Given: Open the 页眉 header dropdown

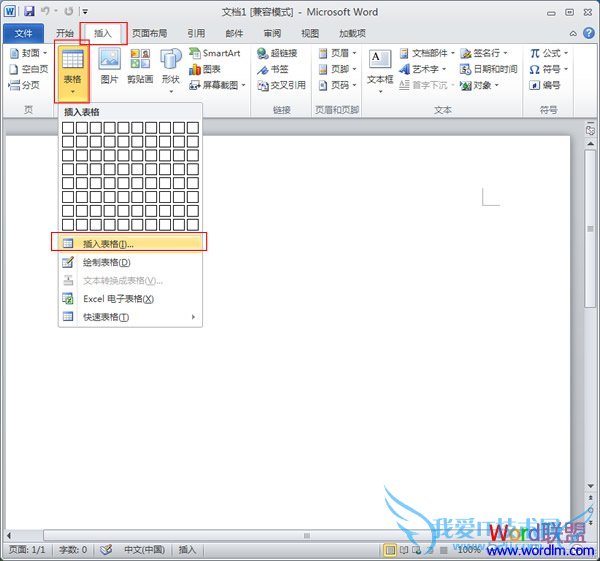Looking at the screenshot, I should click(x=338, y=53).
